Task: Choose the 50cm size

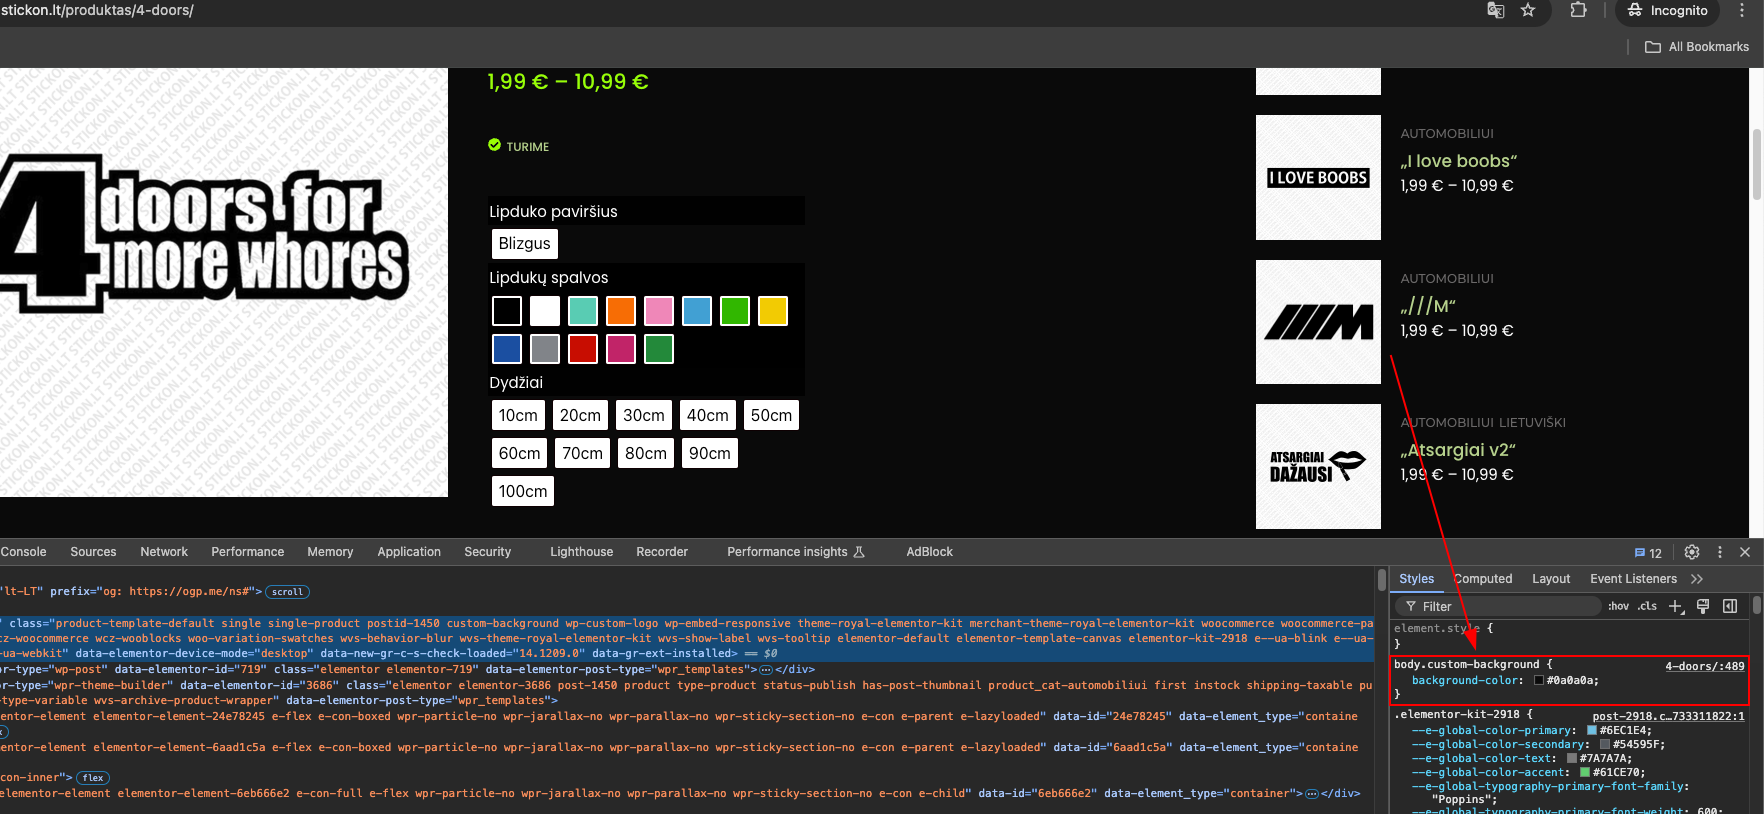Action: pyautogui.click(x=771, y=415)
